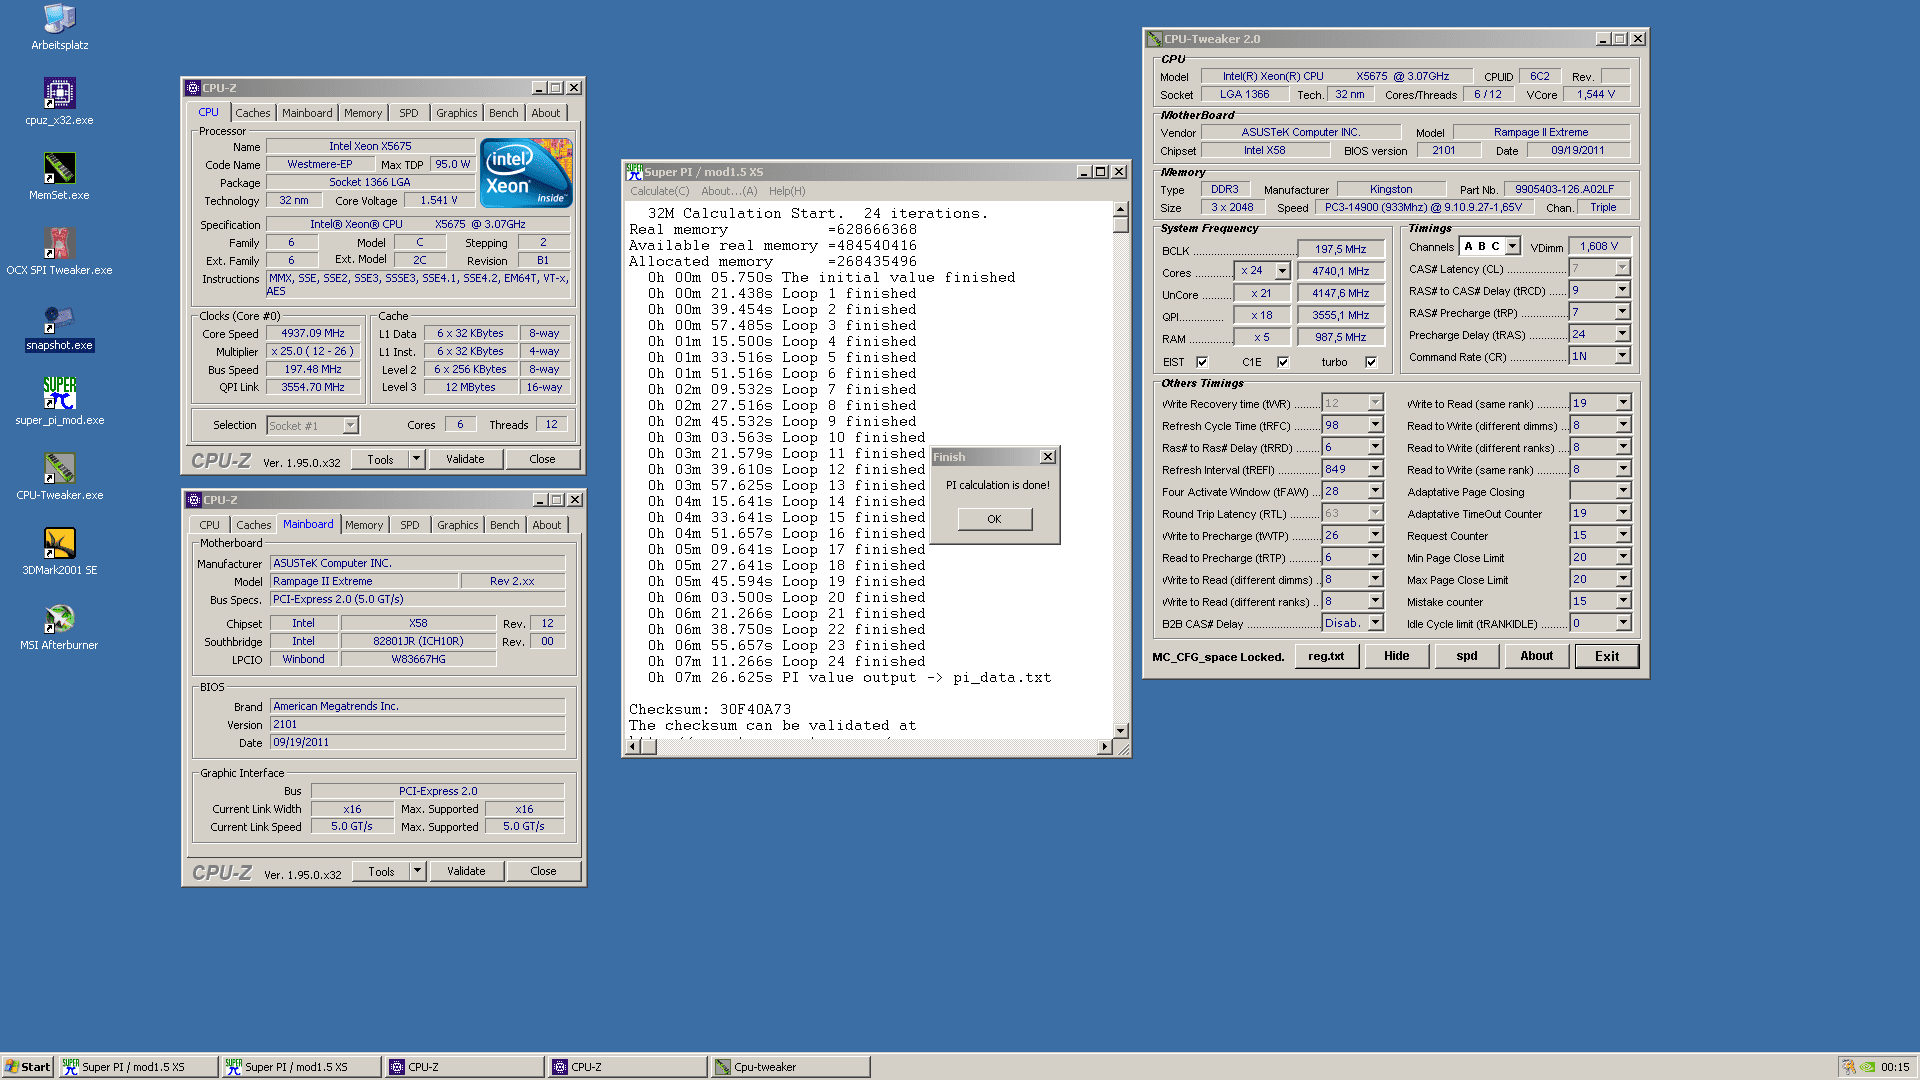Click the Tools button in bottom CPU-Z
Screen dimensions: 1920x1080
click(381, 871)
